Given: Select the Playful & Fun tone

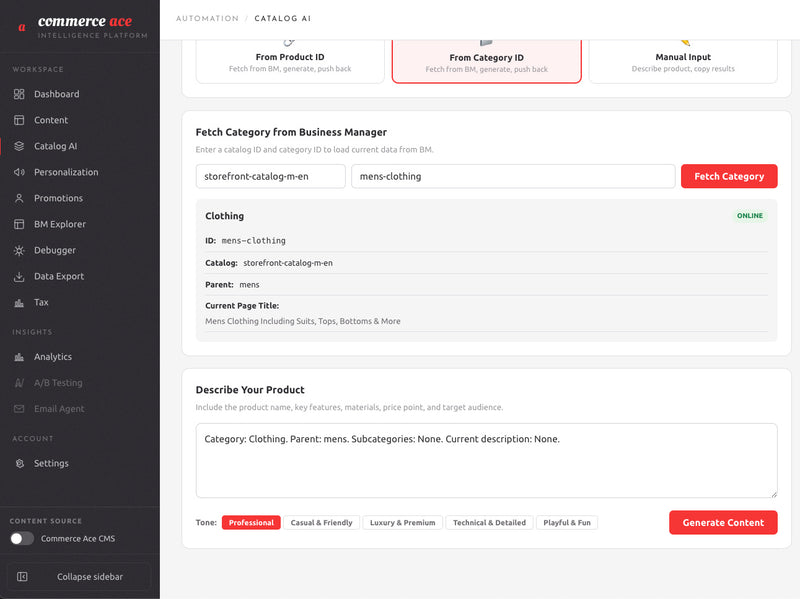Looking at the screenshot, I should pos(567,522).
